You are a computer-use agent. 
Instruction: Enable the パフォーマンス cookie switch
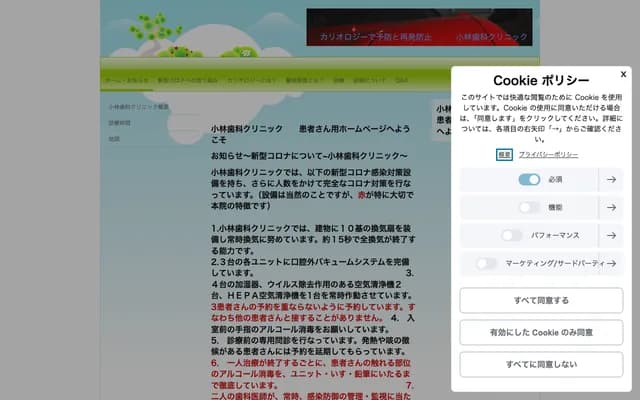coord(511,236)
